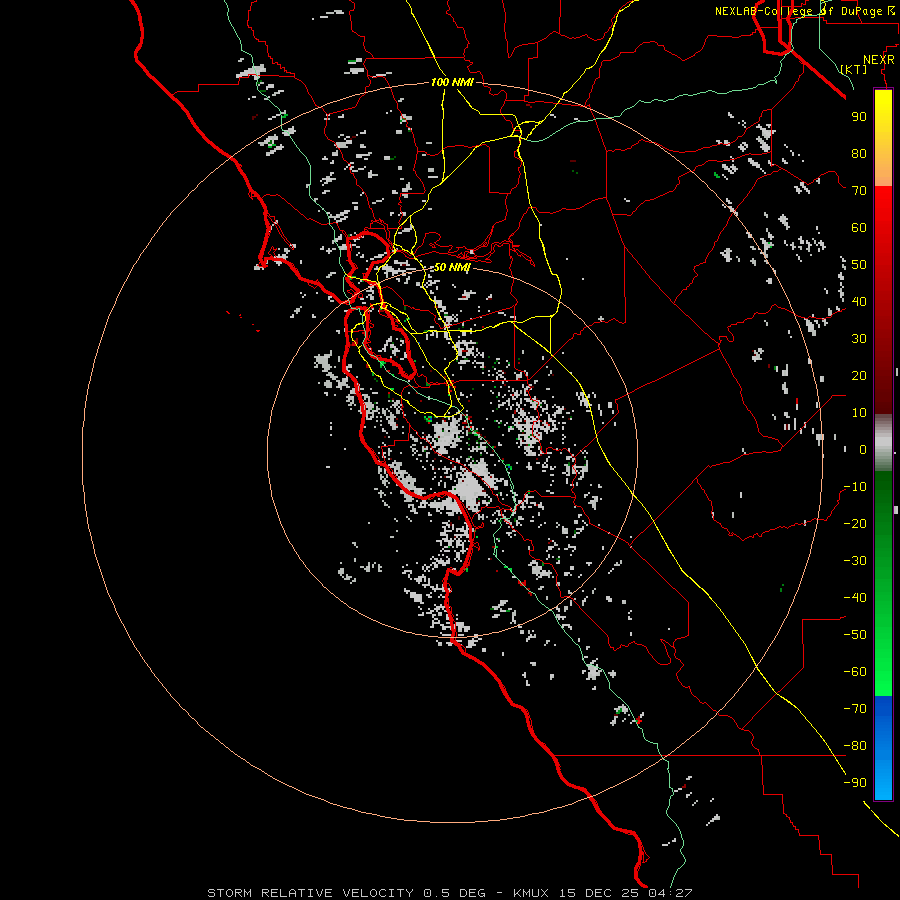Click the "-20" scale value

click(x=855, y=524)
